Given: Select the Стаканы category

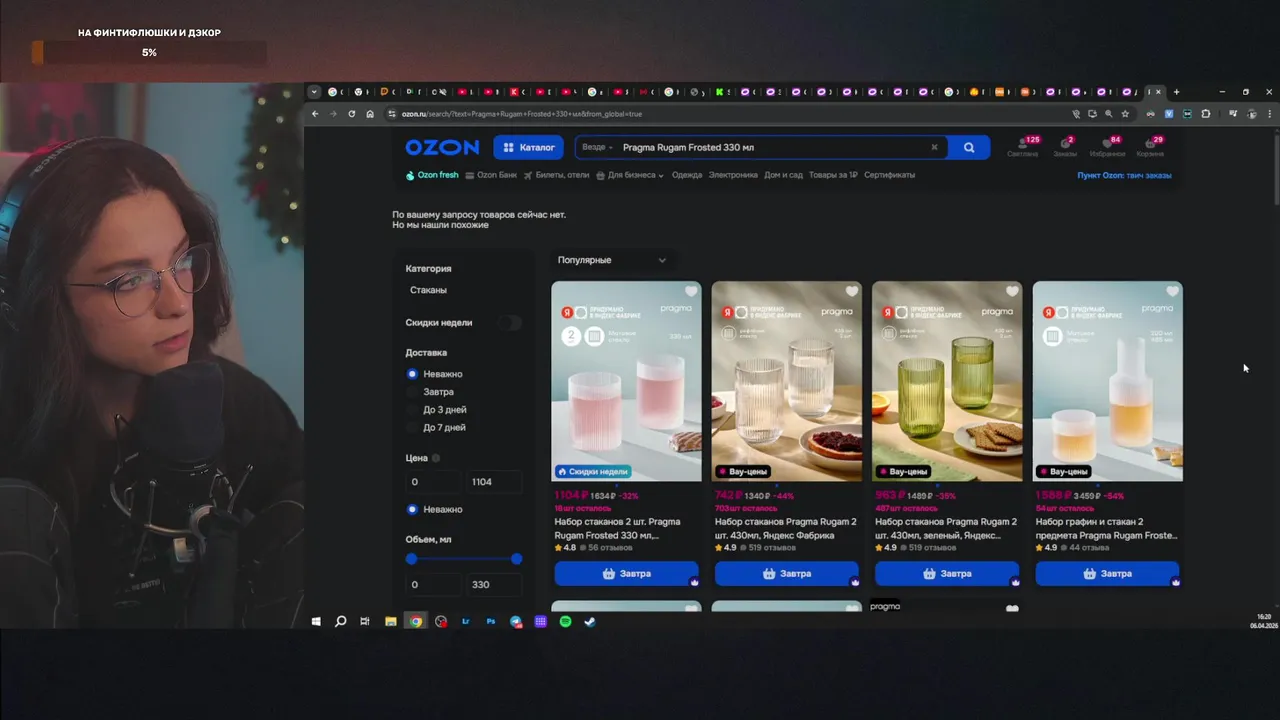Looking at the screenshot, I should (428, 290).
